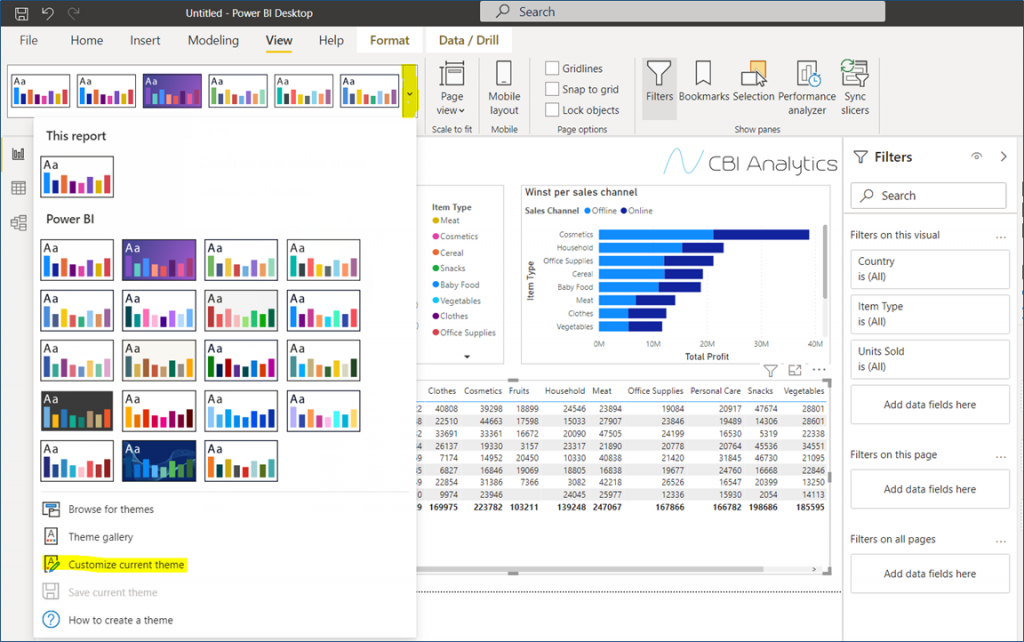Viewport: 1024px width, 642px height.
Task: Click Browse for themes
Action: (111, 509)
